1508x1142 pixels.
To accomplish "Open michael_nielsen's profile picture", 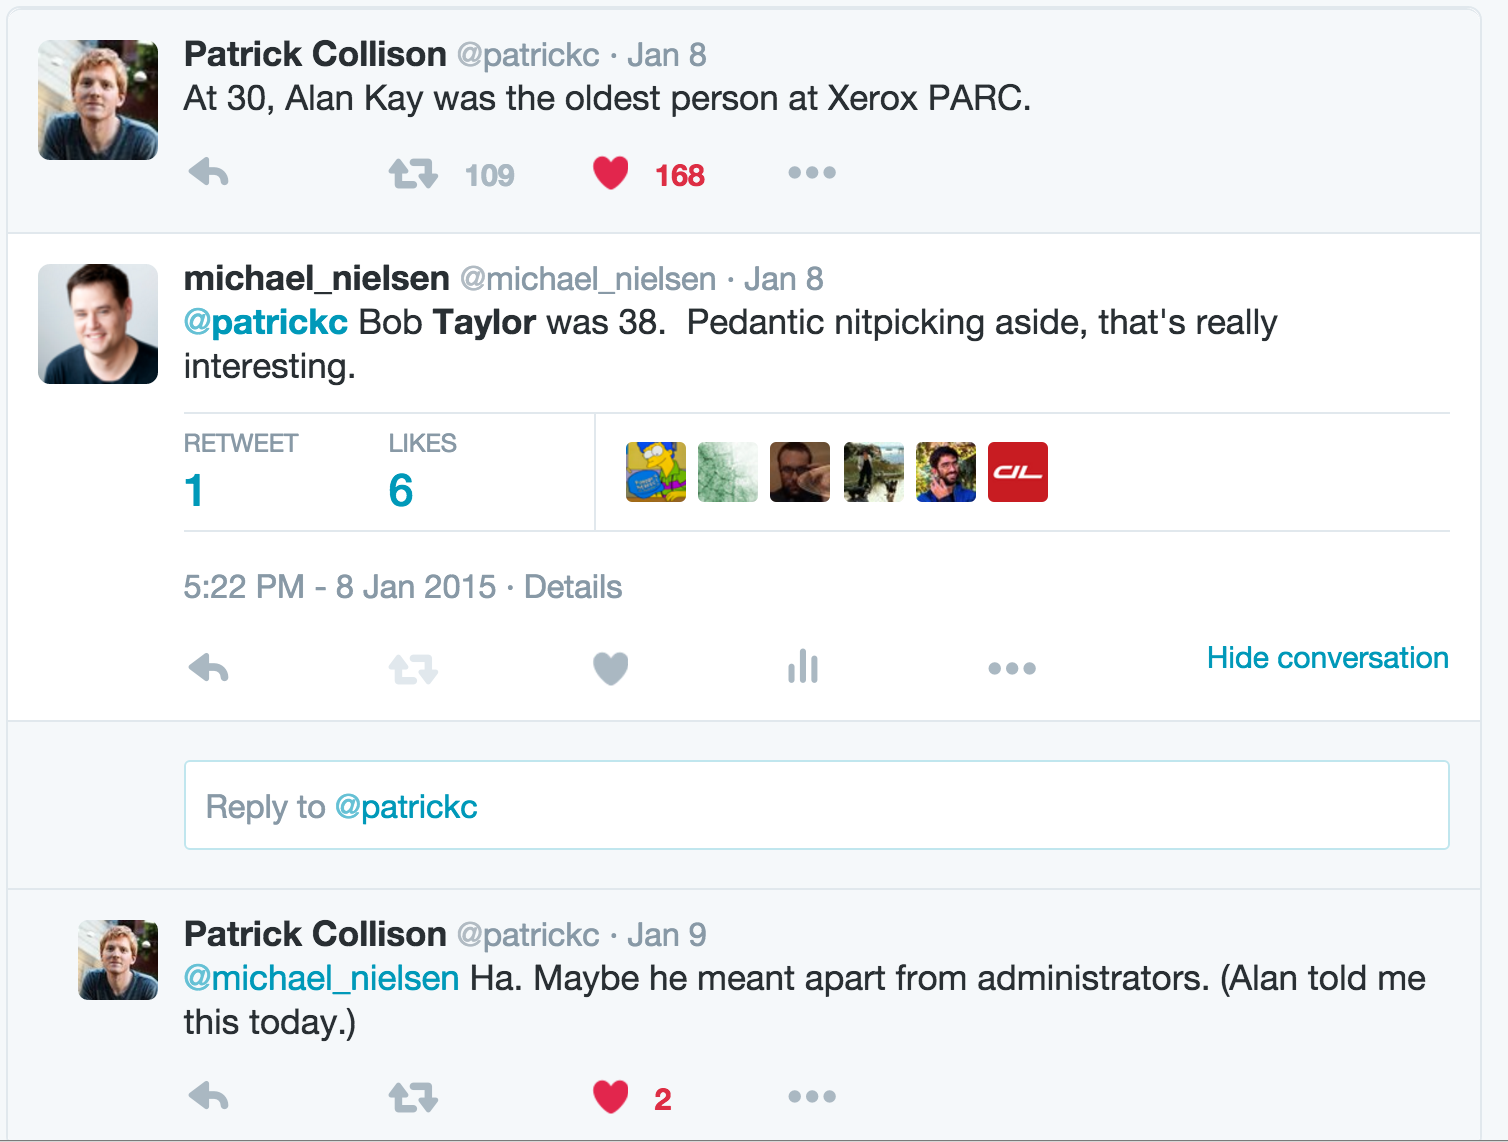I will pyautogui.click(x=98, y=324).
